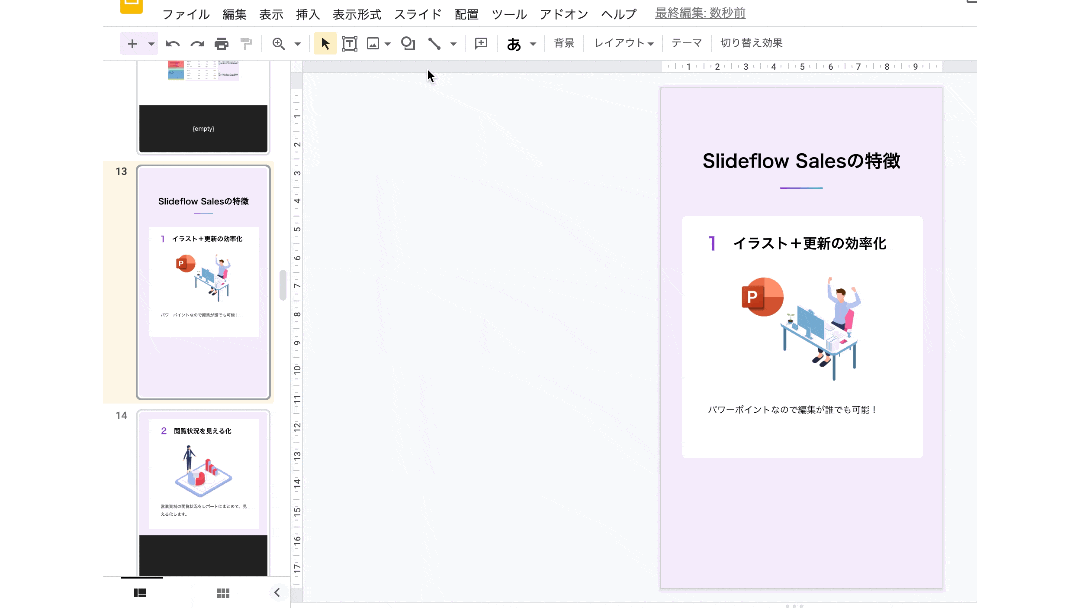Open the new slide dropdown arrow

(x=152, y=44)
